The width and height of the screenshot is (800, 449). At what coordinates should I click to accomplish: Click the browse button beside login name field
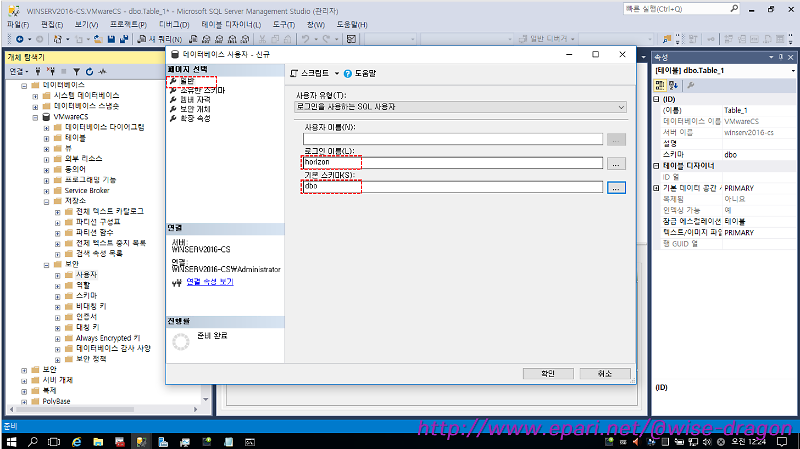[x=616, y=164]
